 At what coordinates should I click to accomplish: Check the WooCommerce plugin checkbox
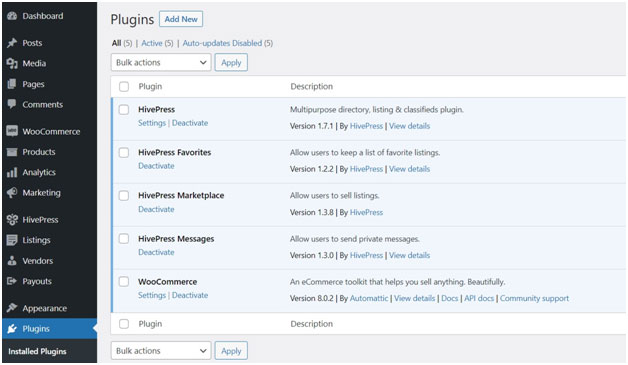(124, 282)
